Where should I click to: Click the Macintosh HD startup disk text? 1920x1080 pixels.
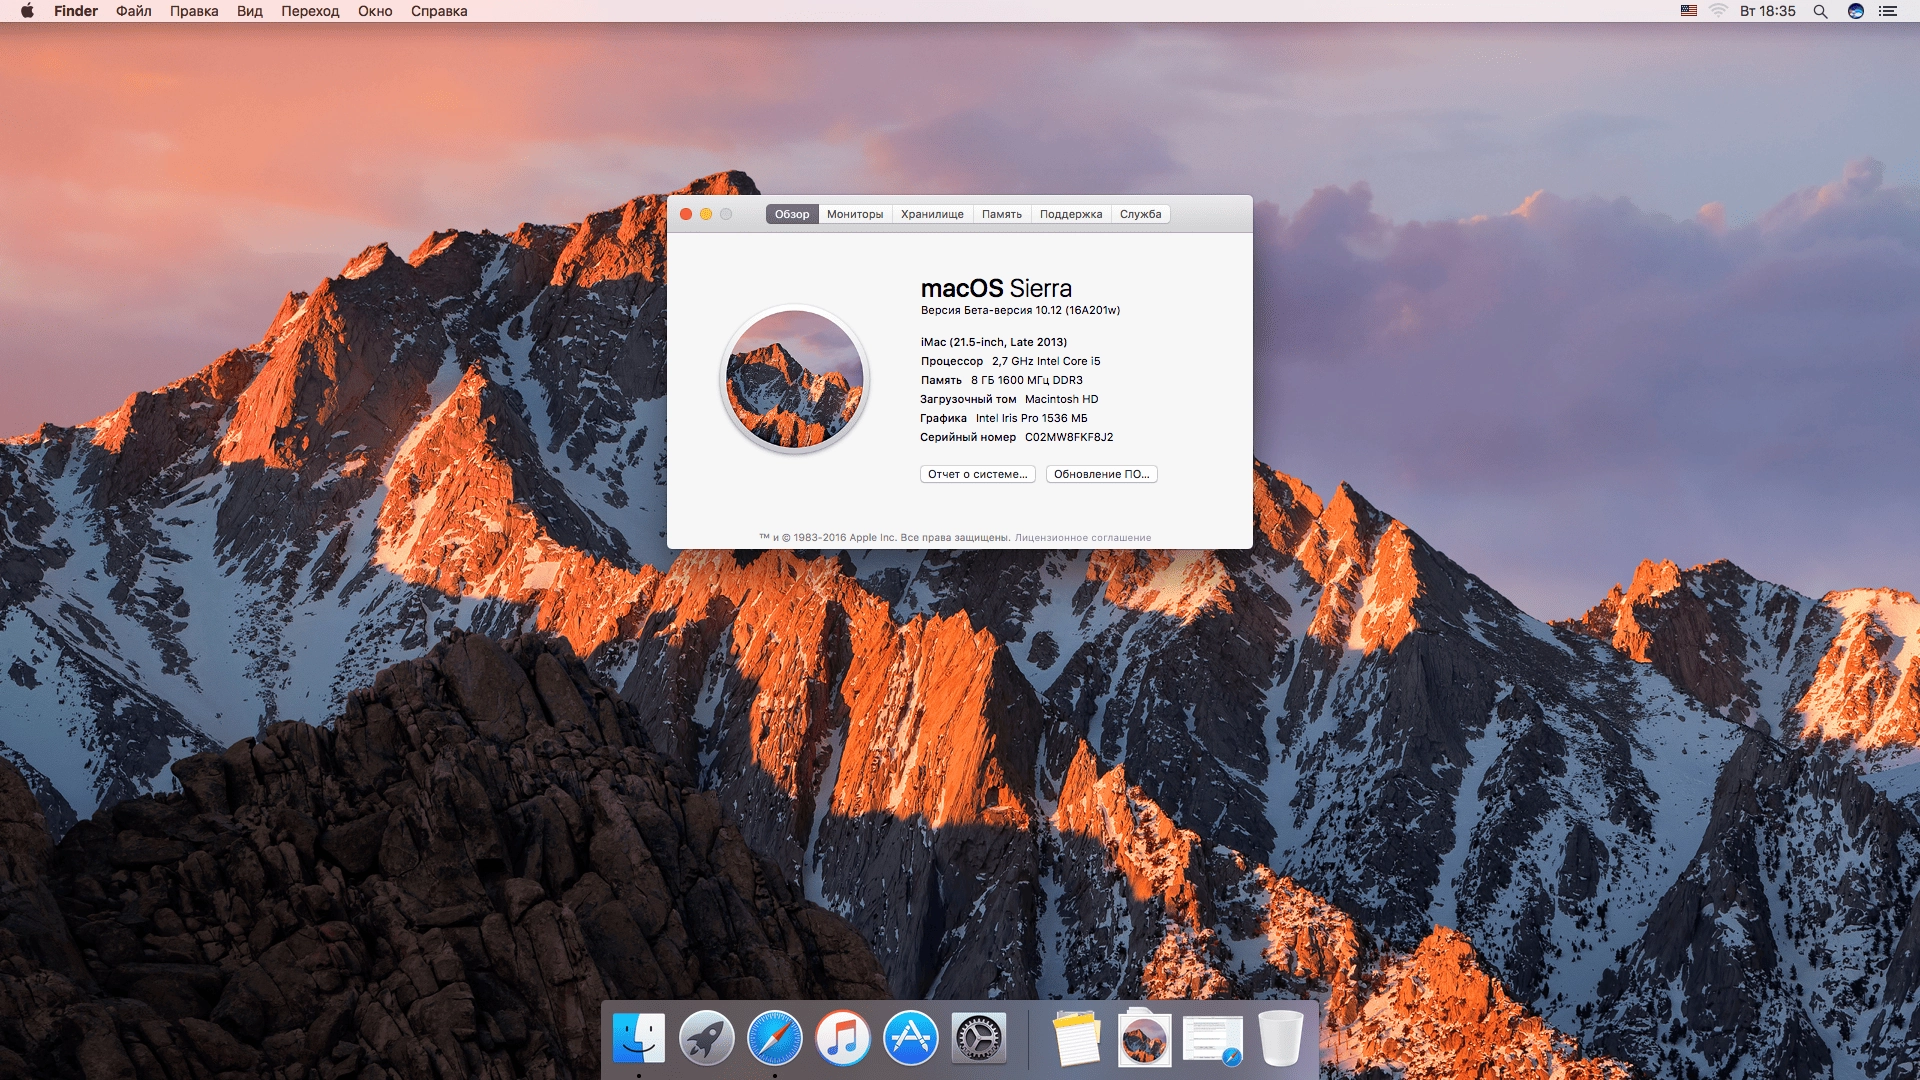click(1061, 399)
